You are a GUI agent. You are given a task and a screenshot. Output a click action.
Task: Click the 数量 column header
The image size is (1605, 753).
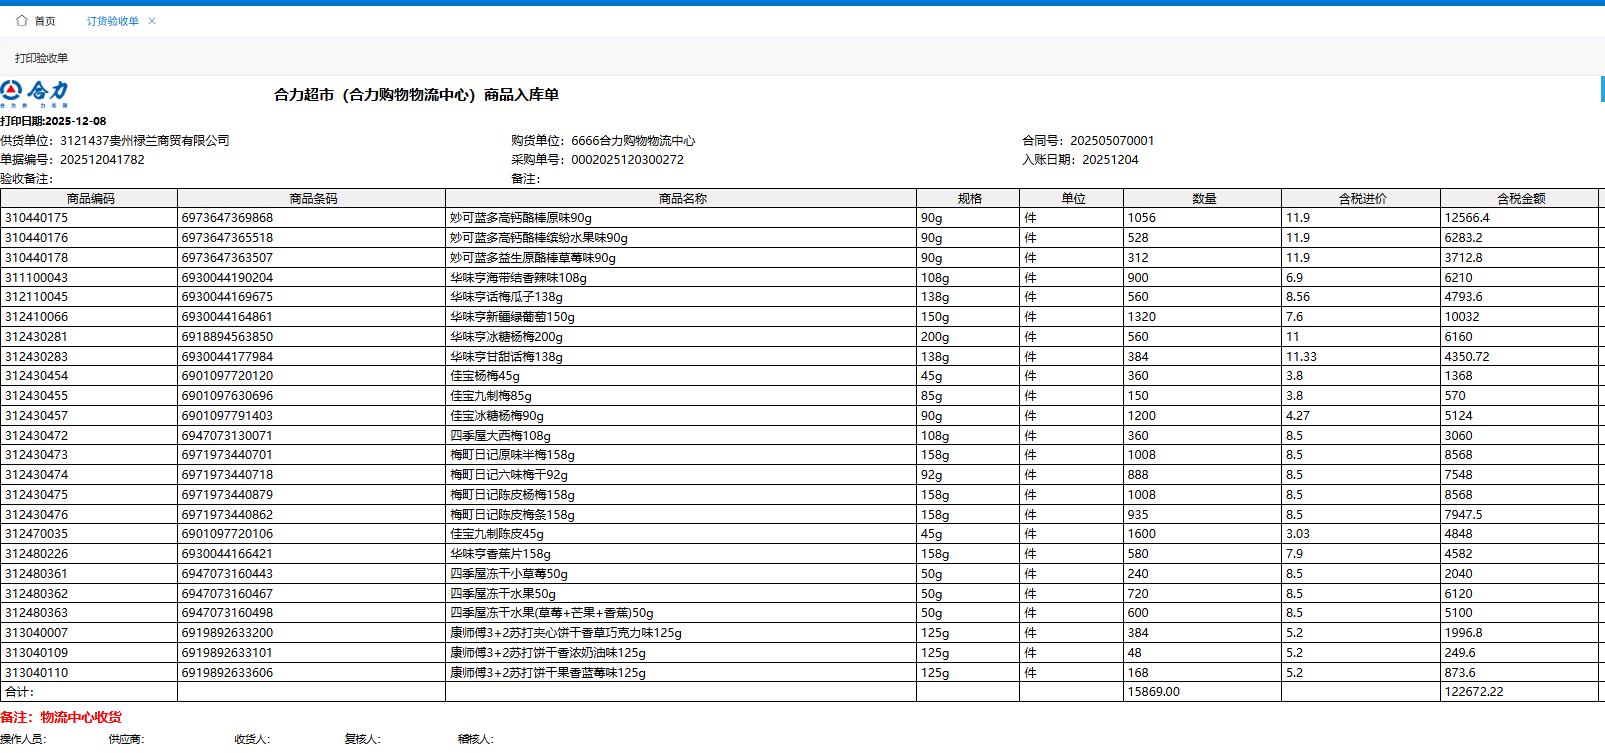1203,199
